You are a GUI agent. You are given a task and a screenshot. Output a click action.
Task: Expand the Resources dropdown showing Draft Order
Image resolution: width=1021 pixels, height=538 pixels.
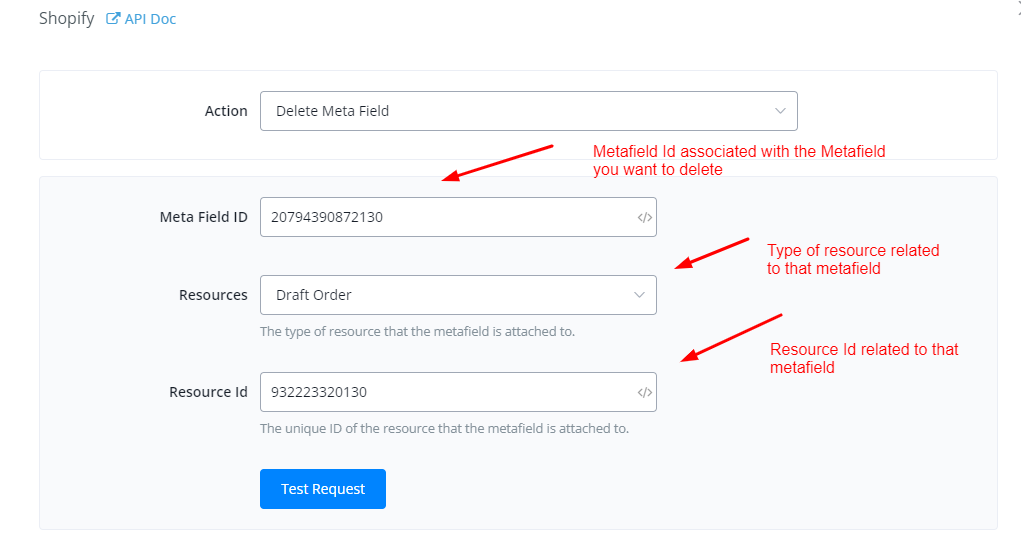(x=457, y=295)
